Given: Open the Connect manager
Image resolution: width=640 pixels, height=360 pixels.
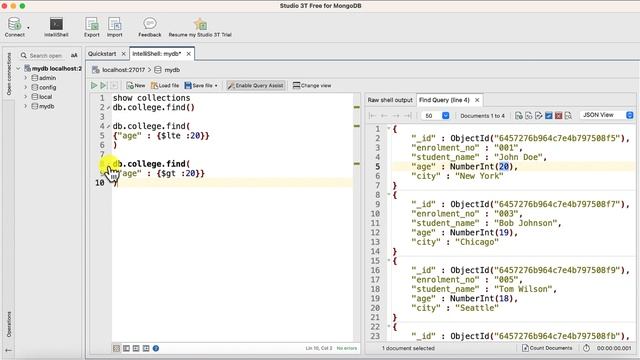Looking at the screenshot, I should pos(14,27).
